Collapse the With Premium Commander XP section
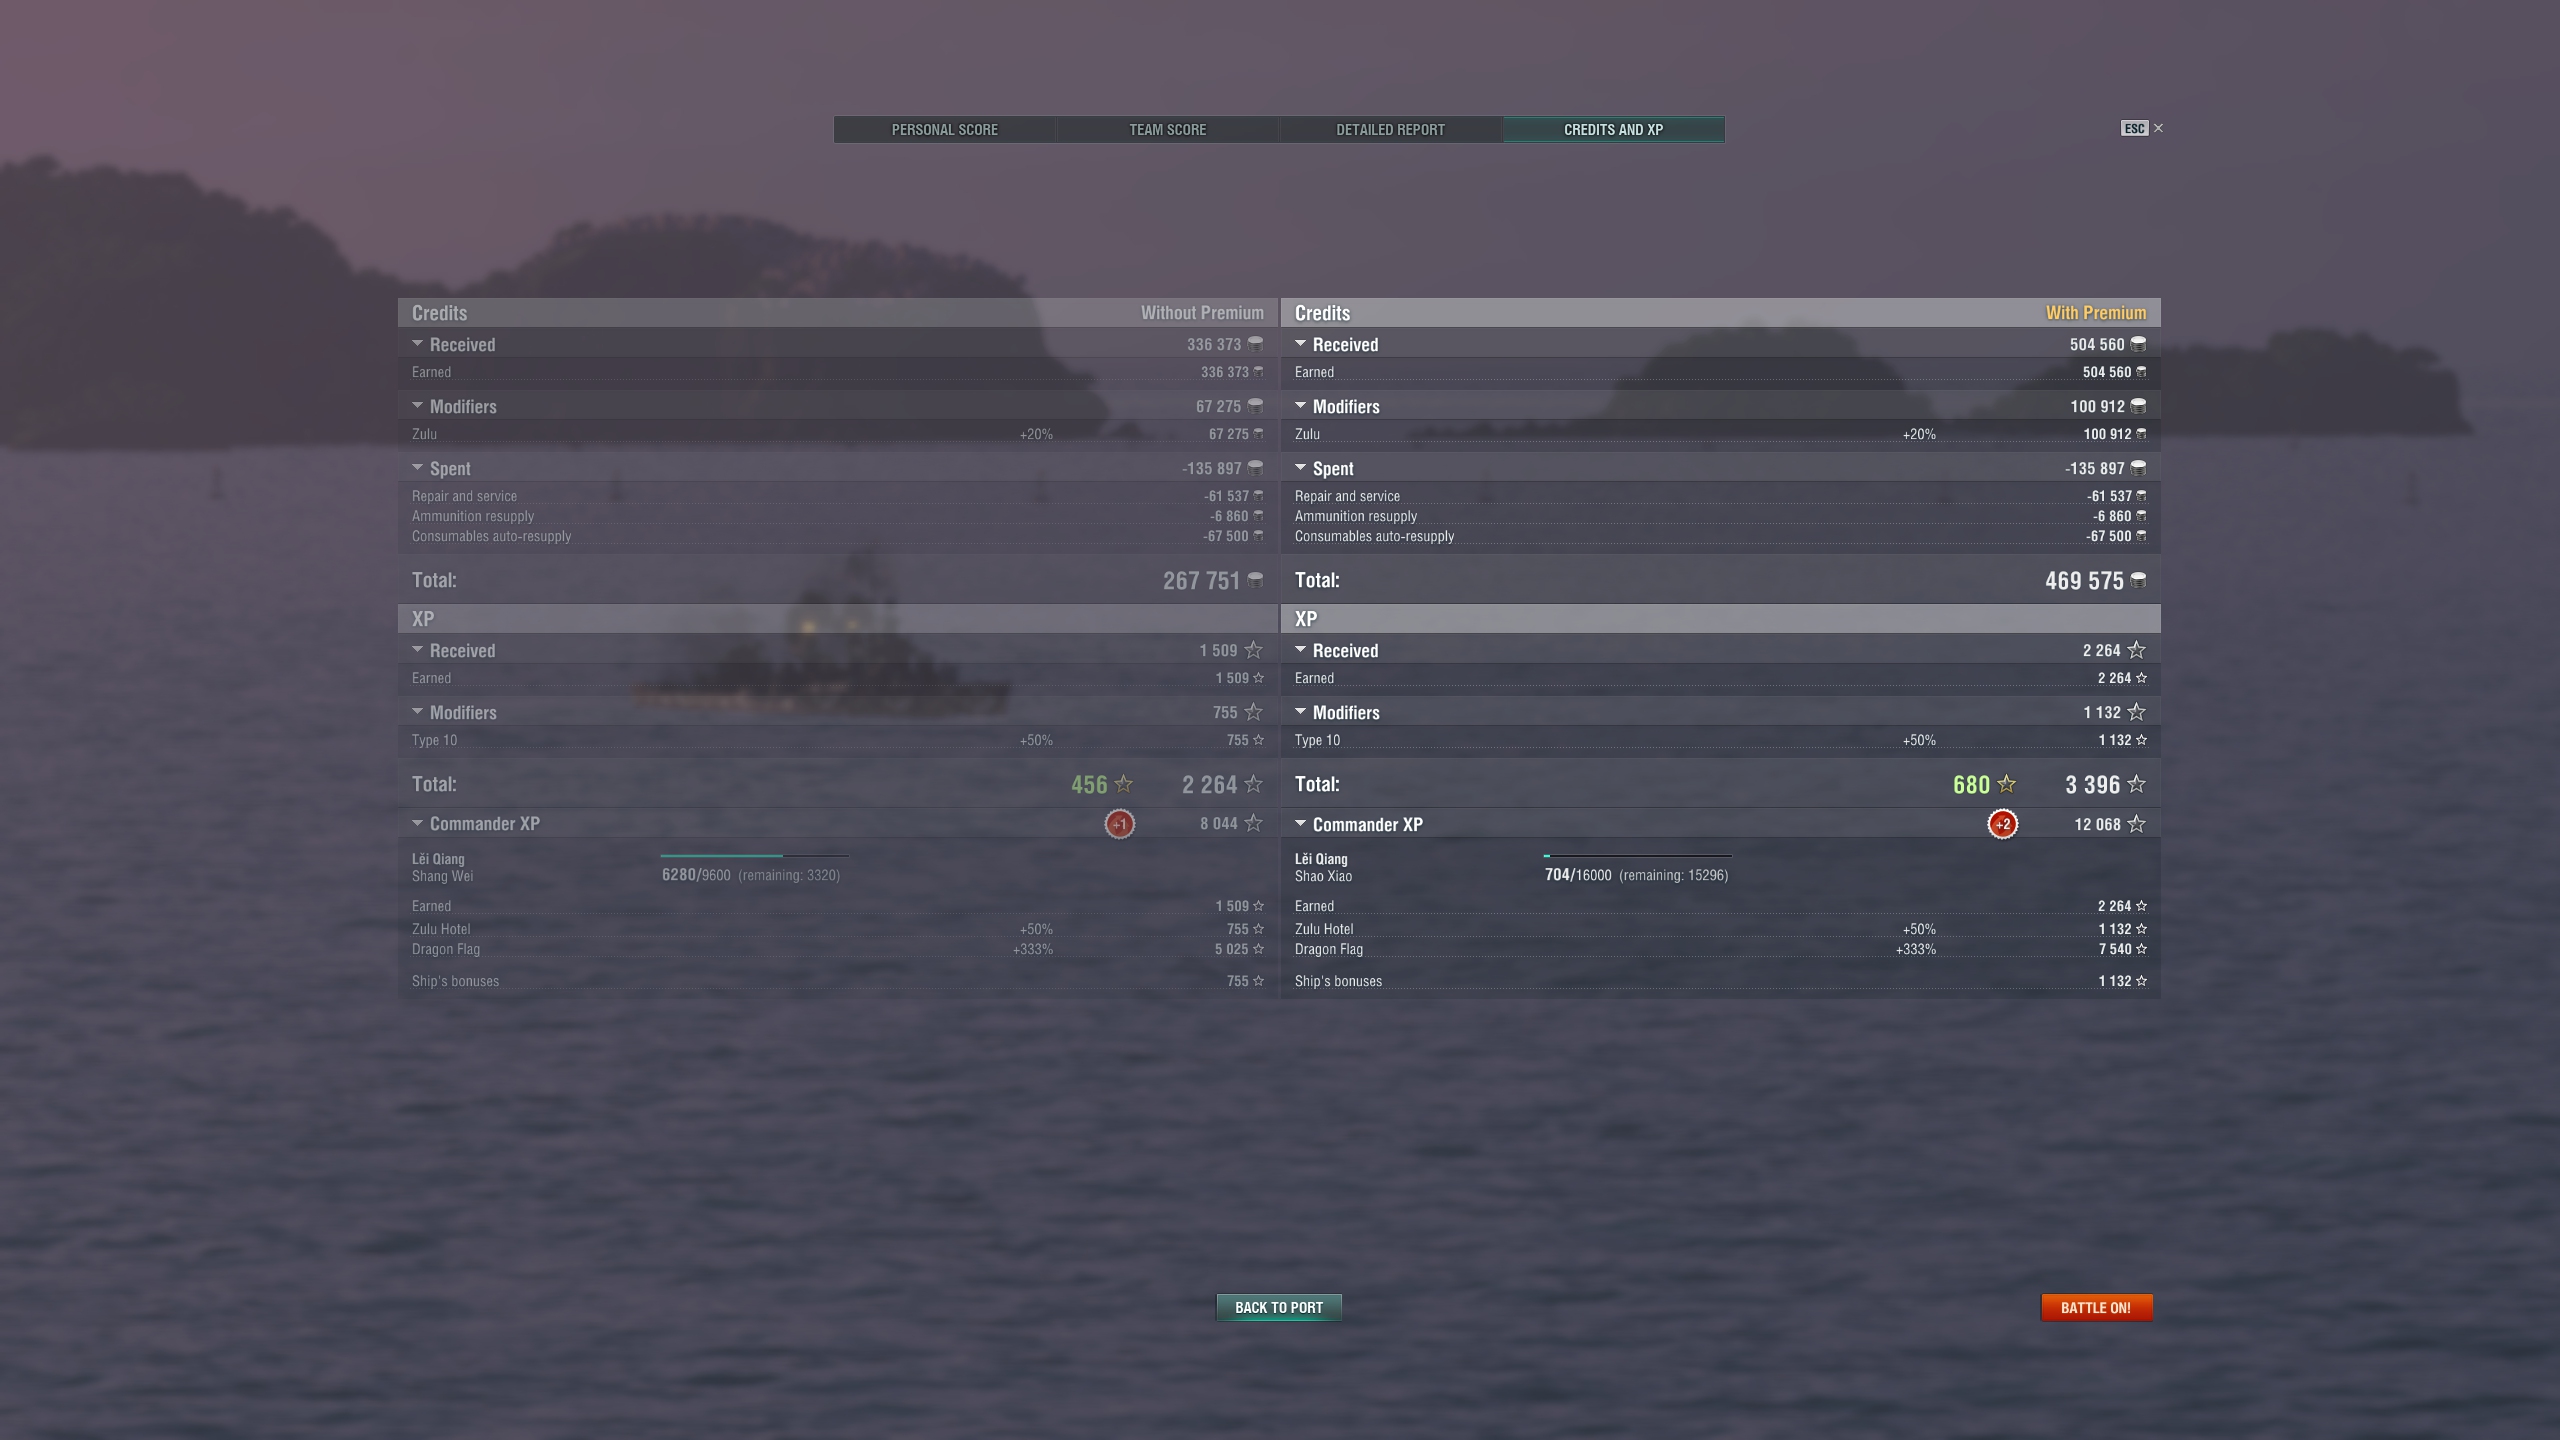 [1301, 824]
